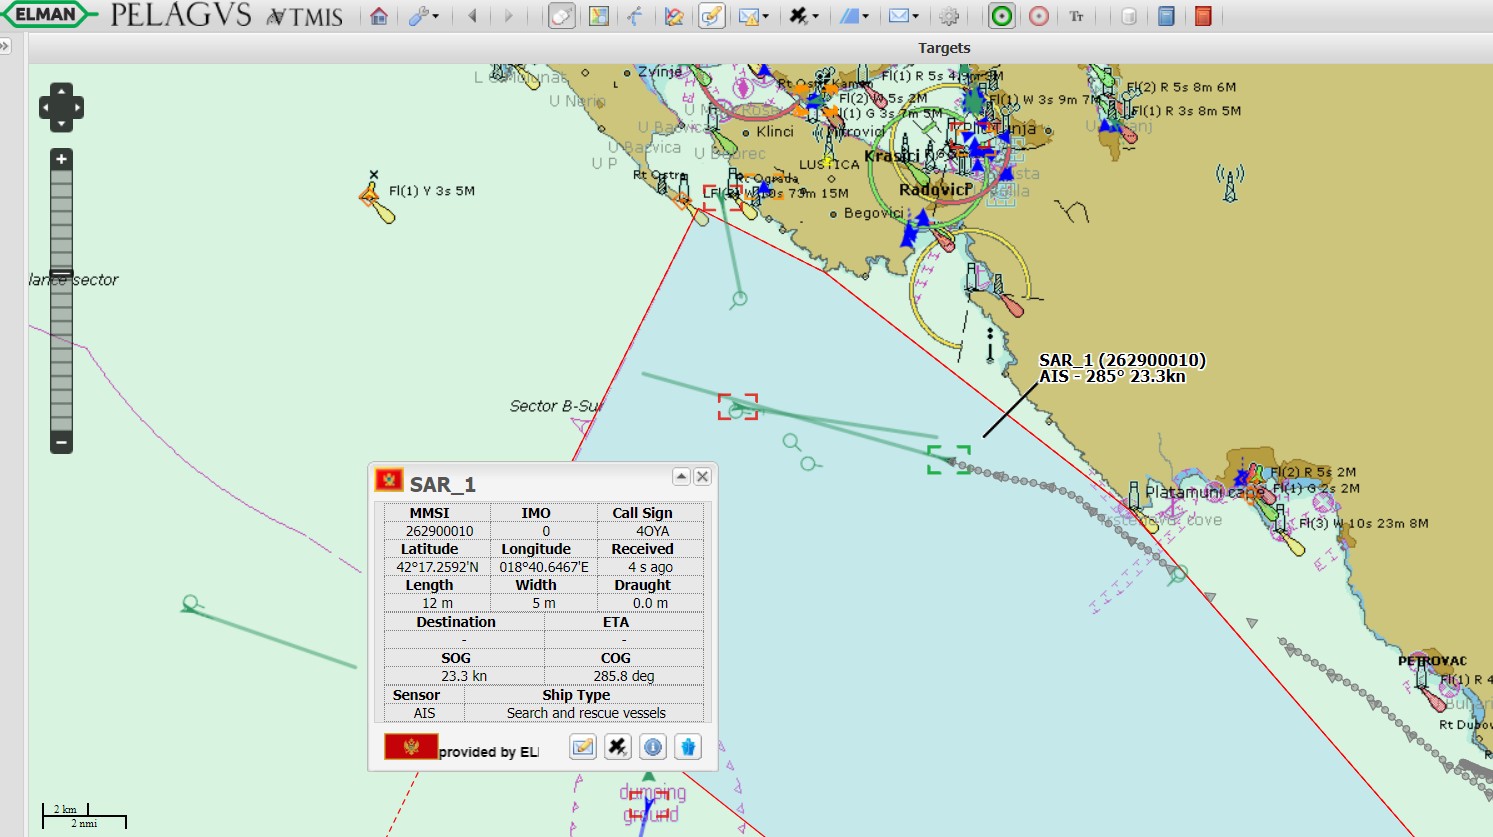Pan the map down arrow

[61, 124]
